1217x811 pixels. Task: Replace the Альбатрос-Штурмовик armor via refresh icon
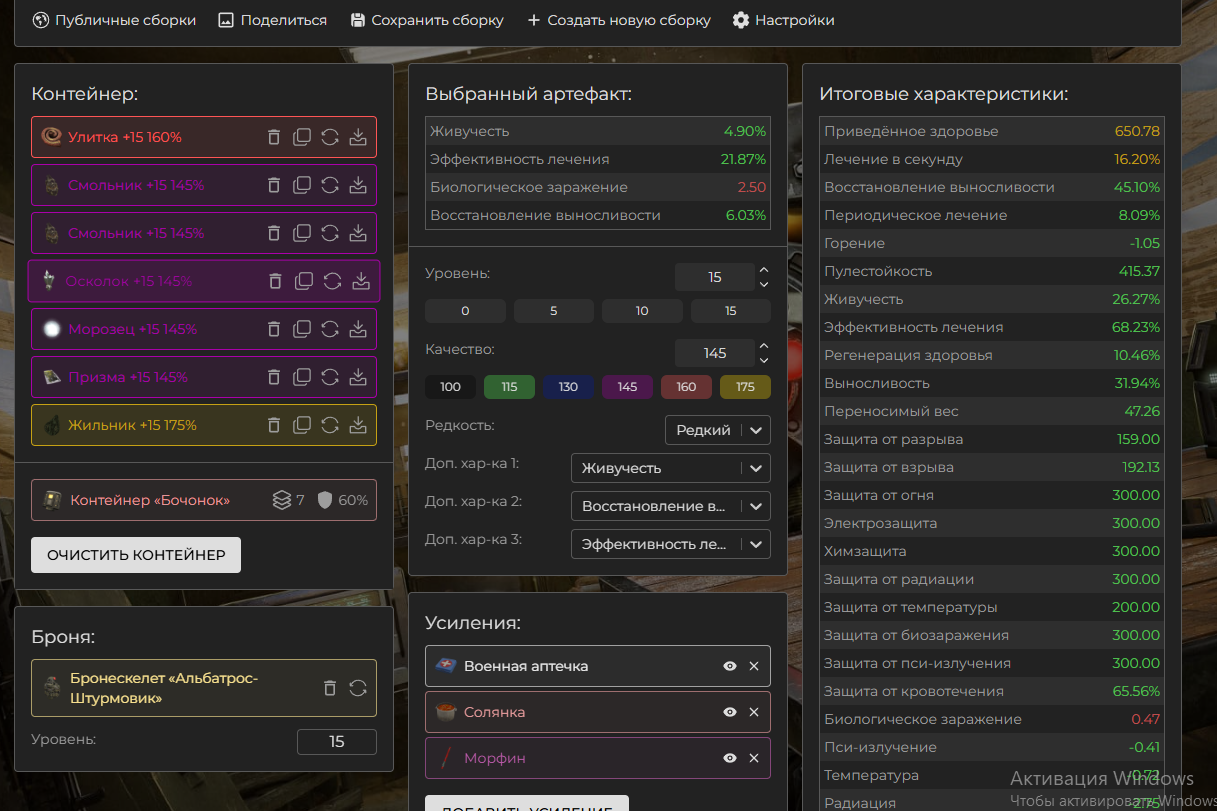[x=358, y=688]
